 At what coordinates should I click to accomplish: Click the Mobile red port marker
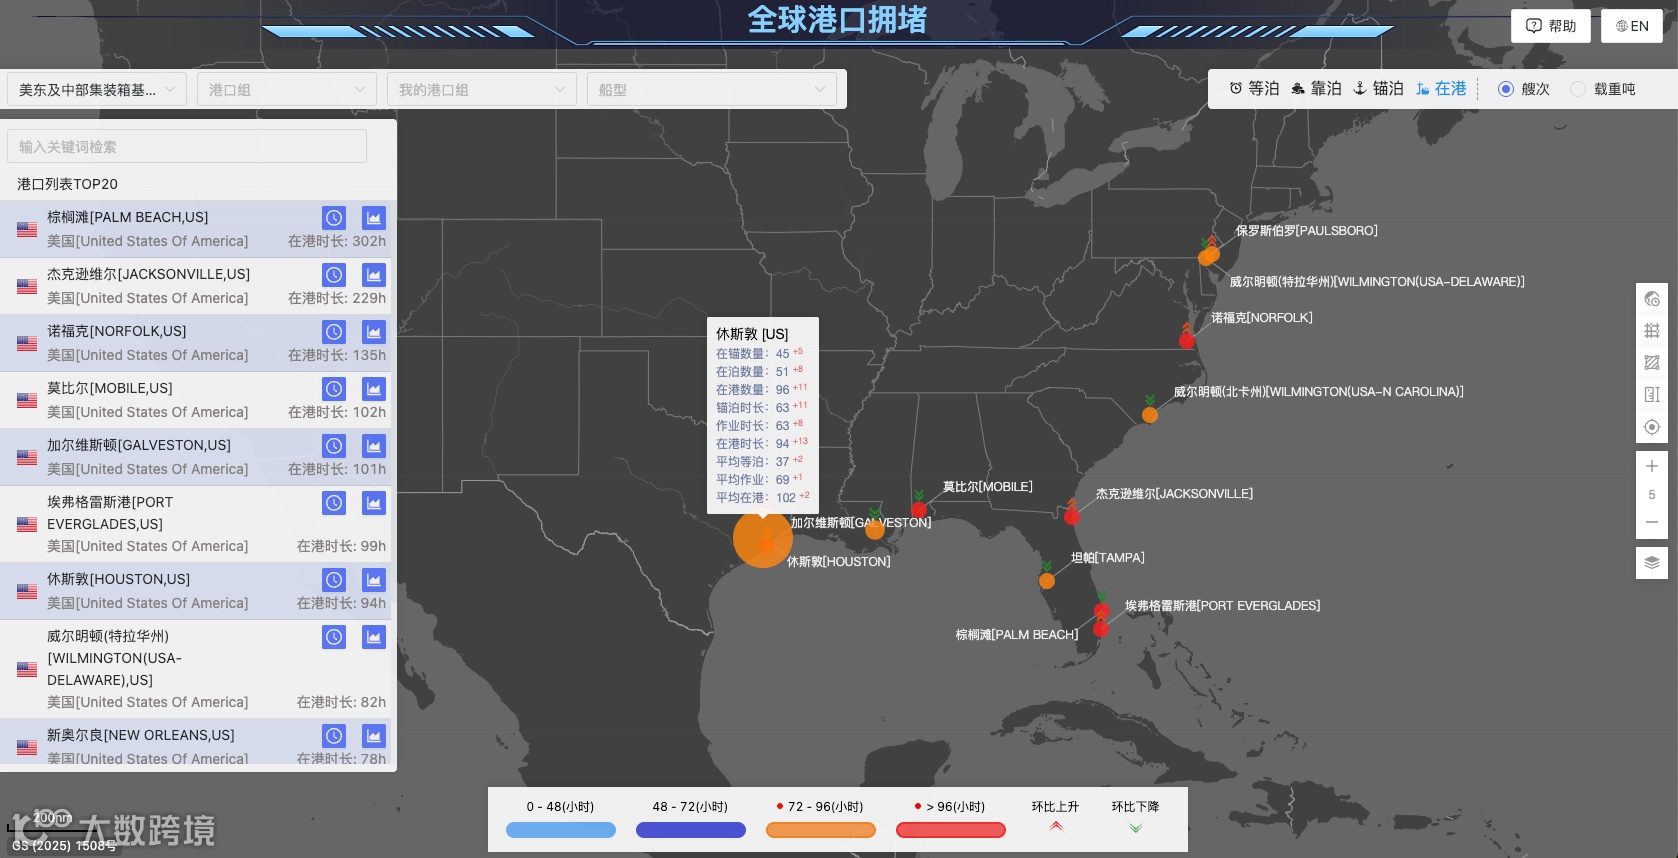tap(919, 509)
